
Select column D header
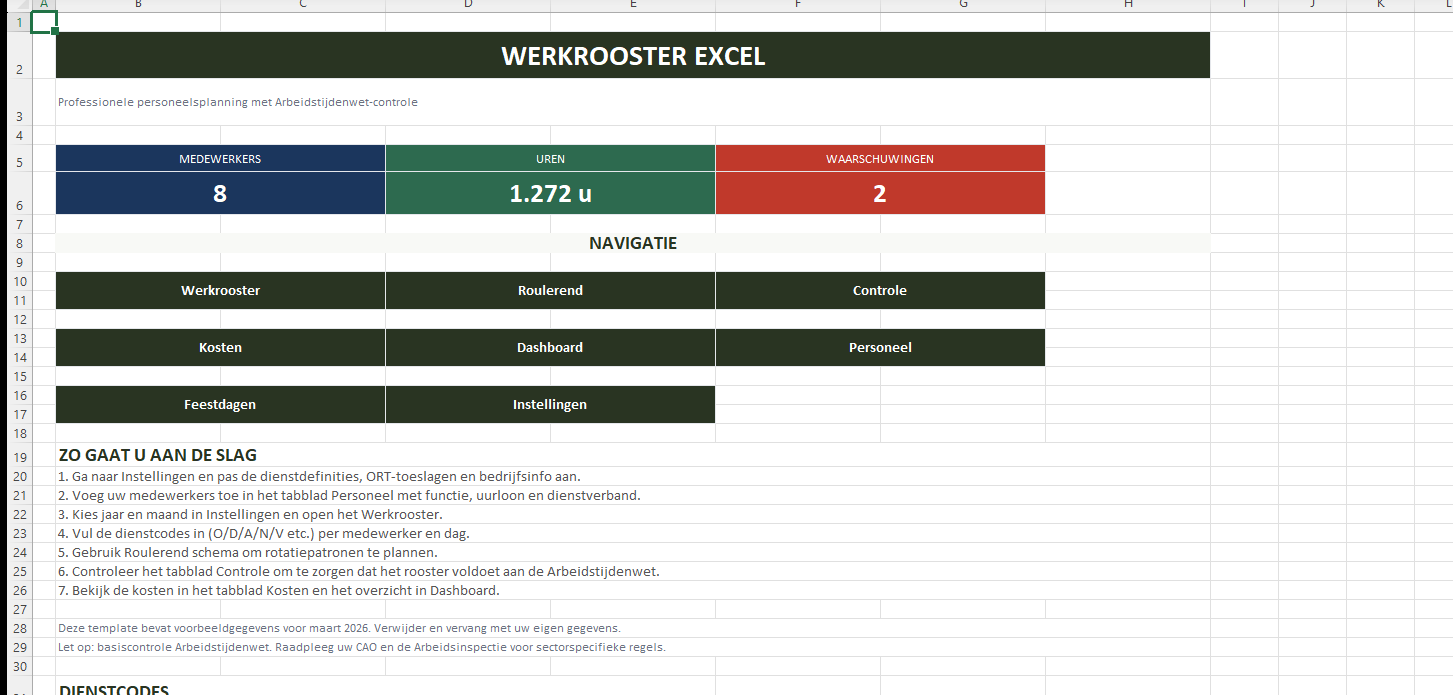(467, 5)
